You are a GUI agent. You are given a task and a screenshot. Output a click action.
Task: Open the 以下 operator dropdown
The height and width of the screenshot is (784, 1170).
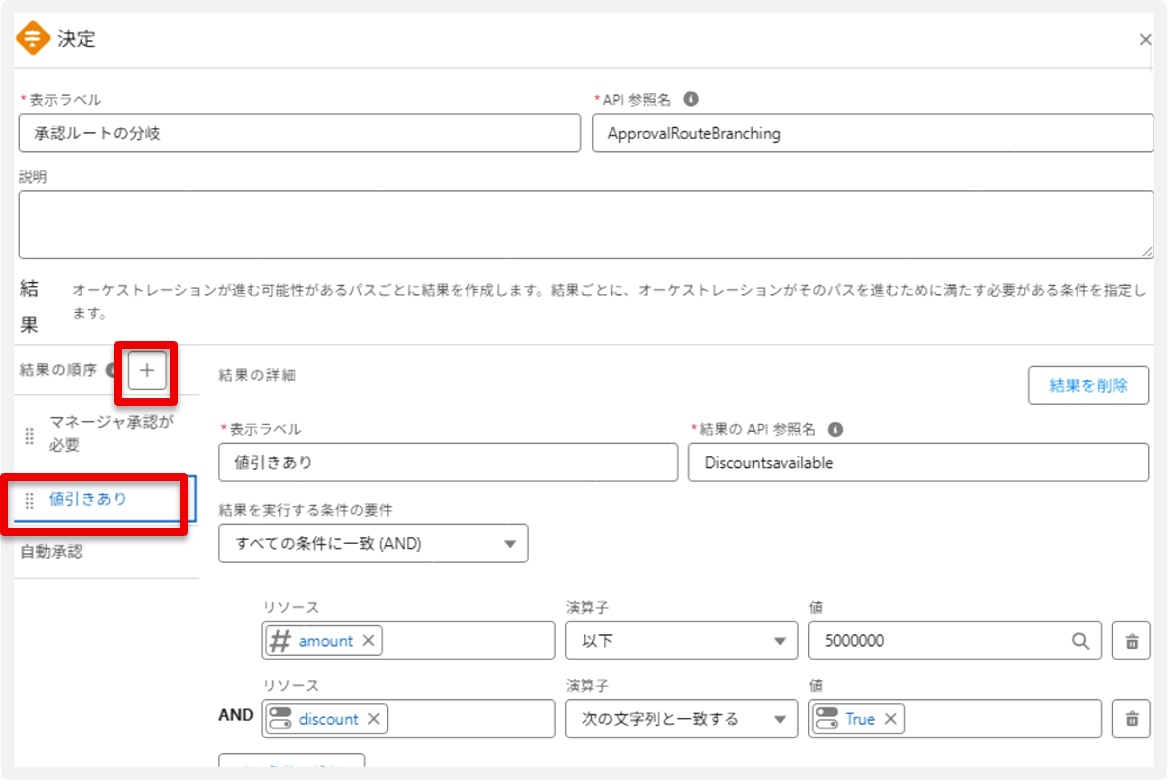click(x=682, y=641)
